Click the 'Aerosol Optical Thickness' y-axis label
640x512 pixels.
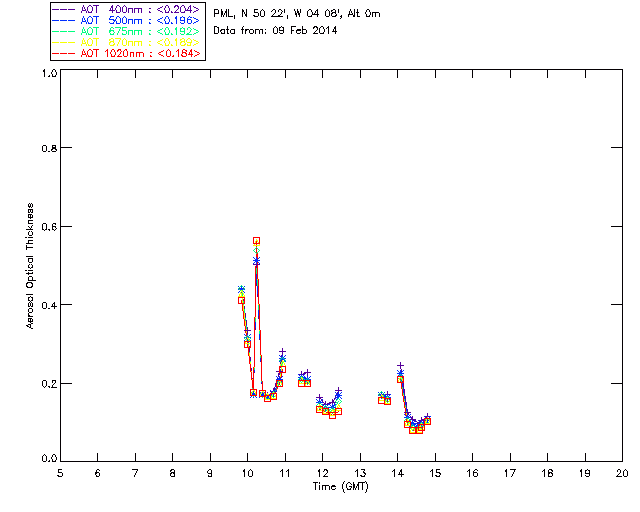point(30,266)
